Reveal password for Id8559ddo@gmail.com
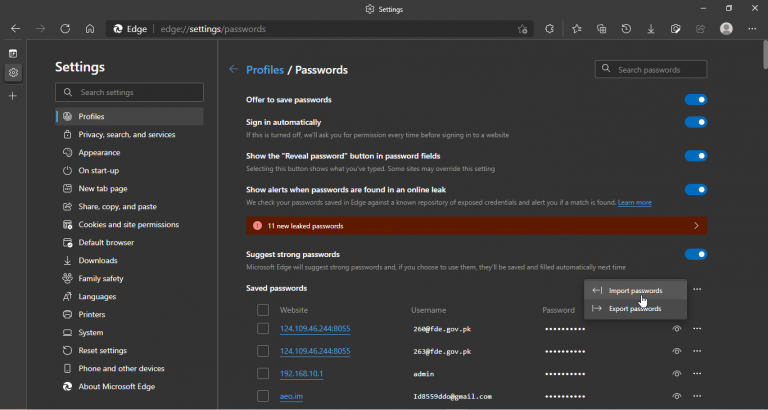The image size is (768, 410). click(677, 396)
